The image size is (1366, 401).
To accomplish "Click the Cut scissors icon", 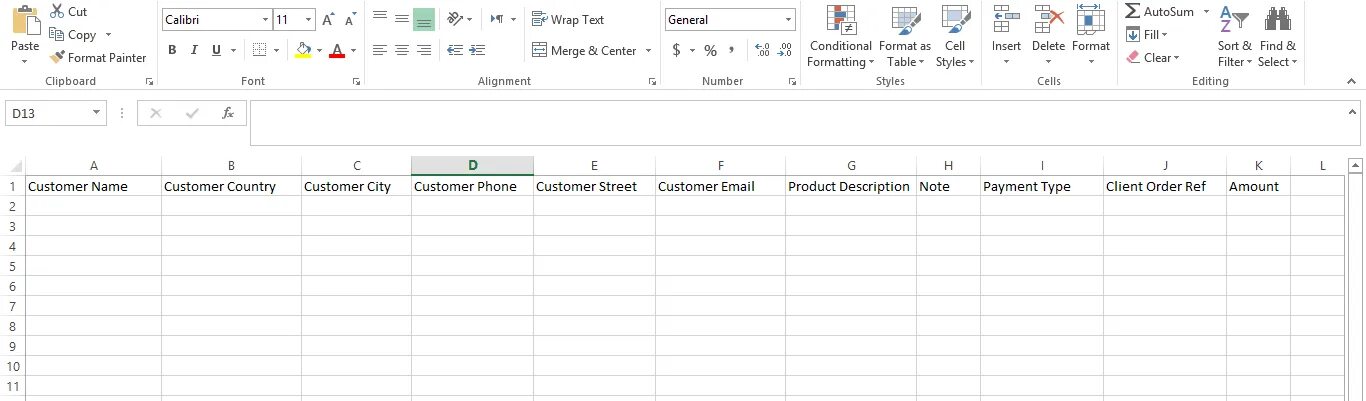I will 57,12.
